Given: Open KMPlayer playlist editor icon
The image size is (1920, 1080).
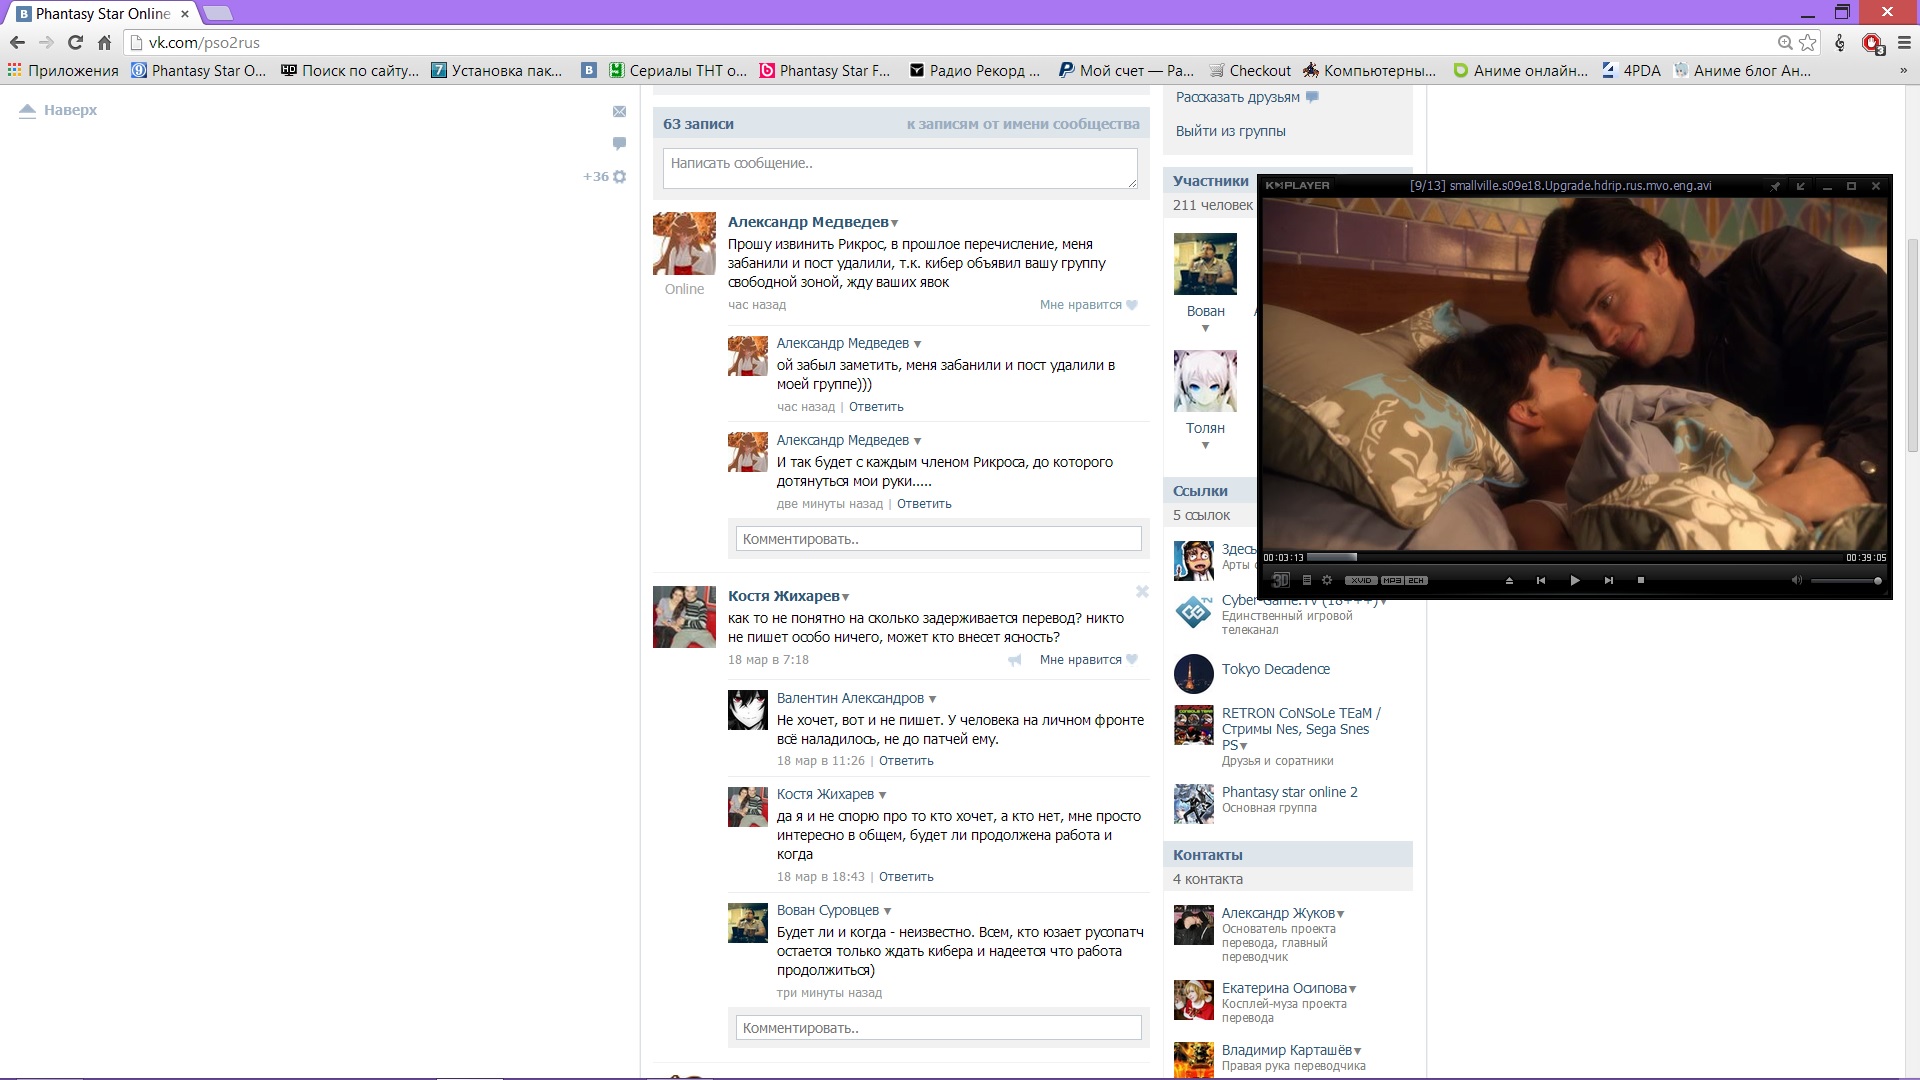Looking at the screenshot, I should pos(1306,580).
